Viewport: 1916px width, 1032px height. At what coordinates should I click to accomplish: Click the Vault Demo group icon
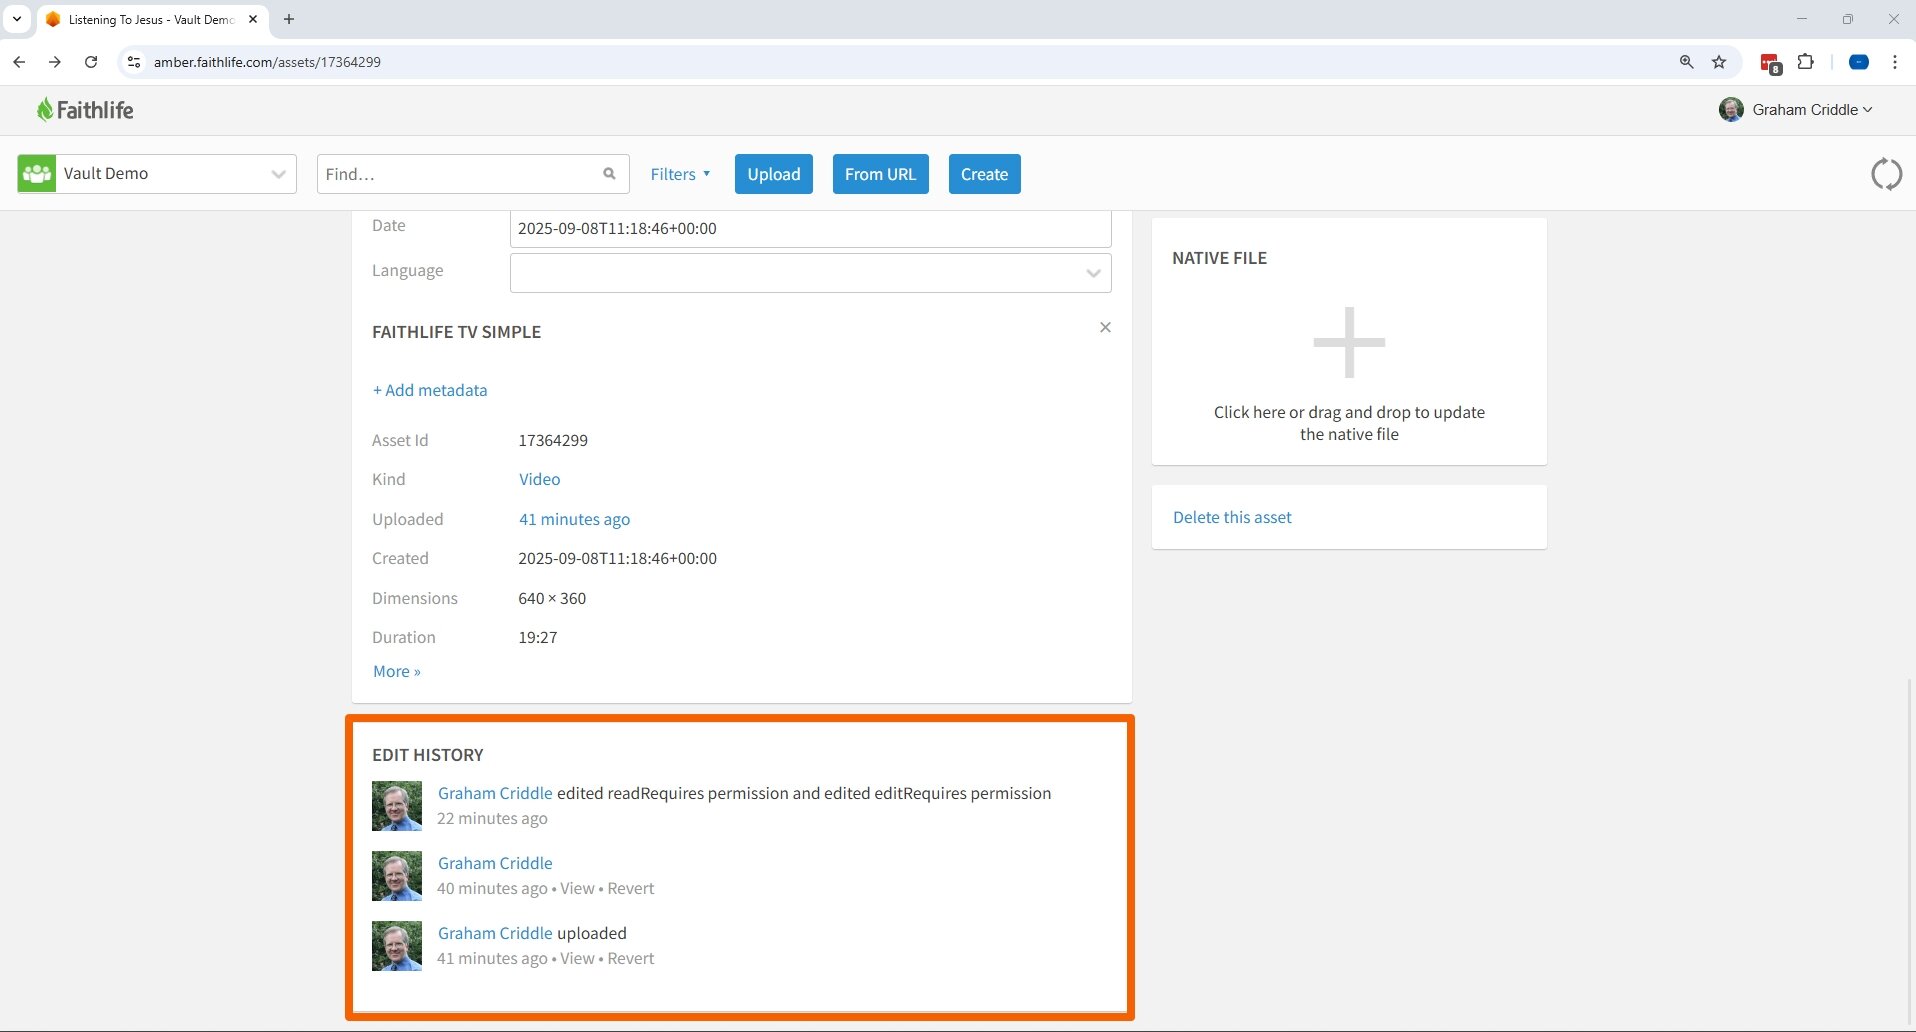click(x=37, y=173)
